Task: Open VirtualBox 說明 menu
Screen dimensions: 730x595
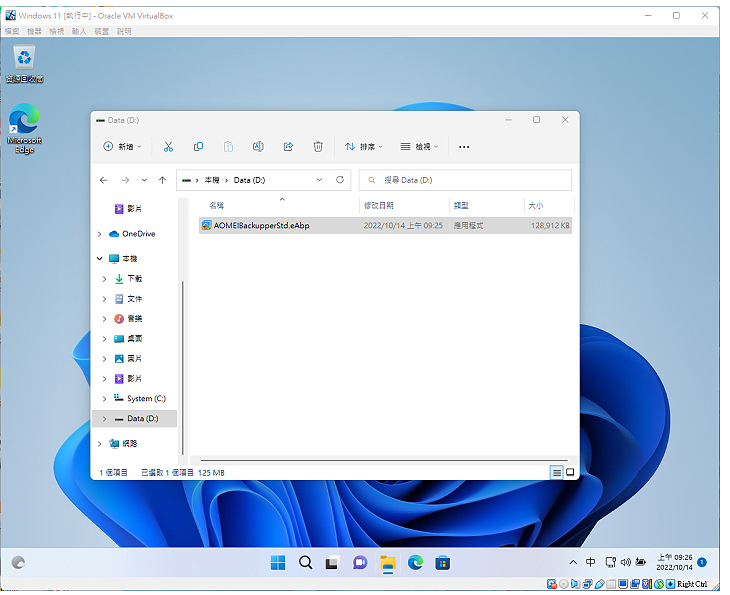Action: (x=124, y=31)
